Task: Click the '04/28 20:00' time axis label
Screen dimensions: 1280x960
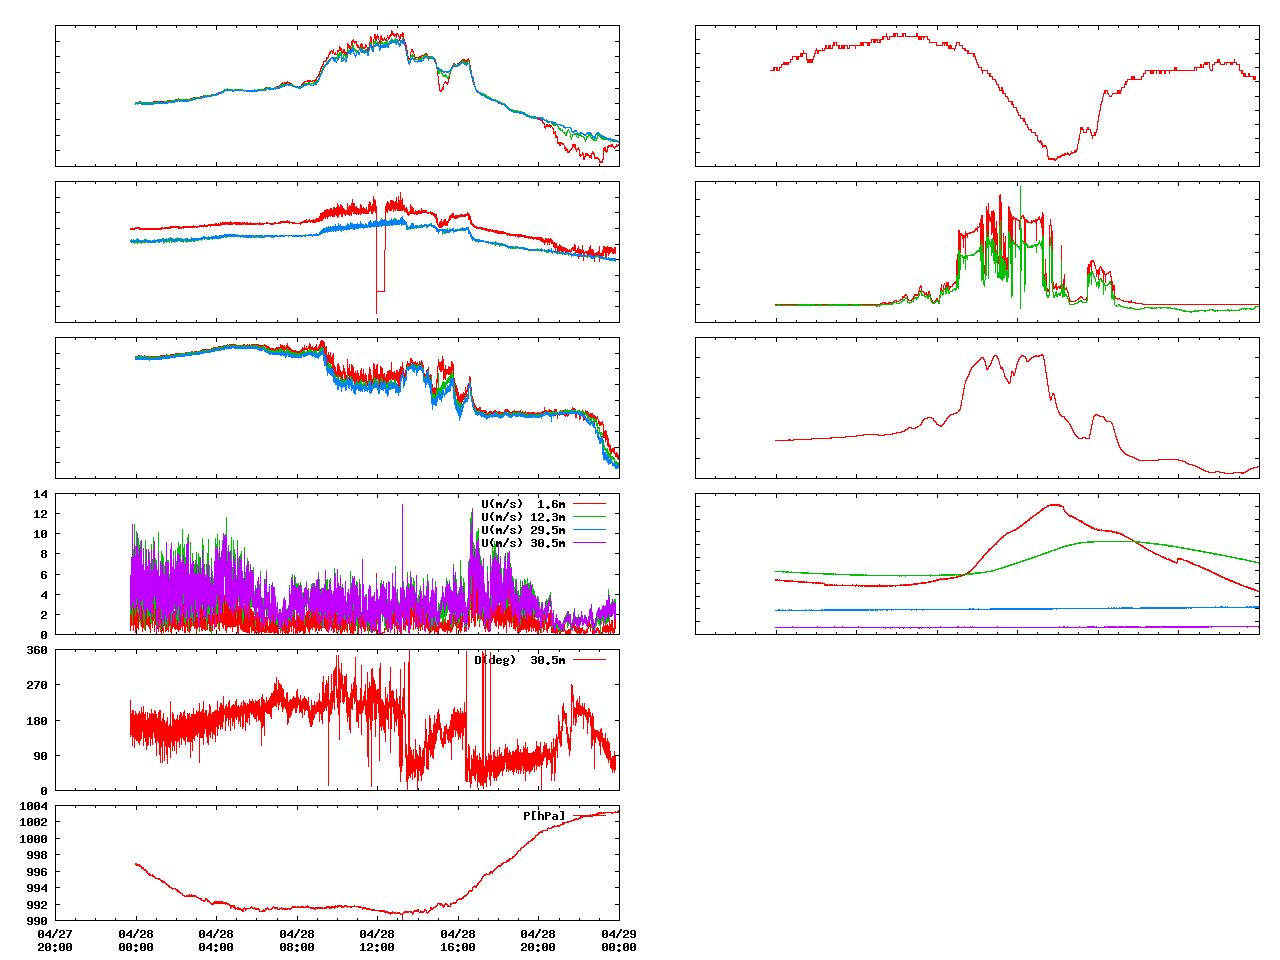Action: pos(538,940)
